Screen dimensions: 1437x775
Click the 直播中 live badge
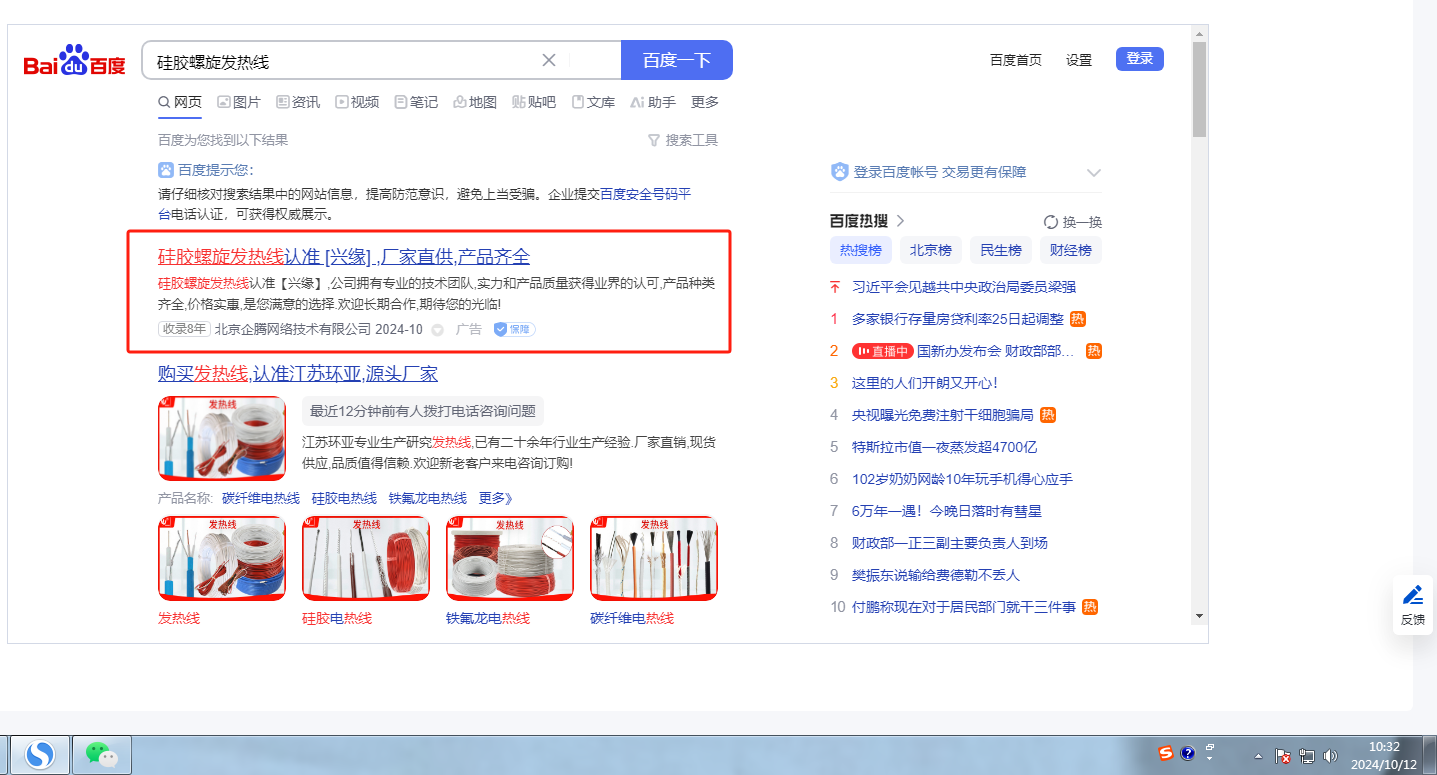click(x=882, y=351)
